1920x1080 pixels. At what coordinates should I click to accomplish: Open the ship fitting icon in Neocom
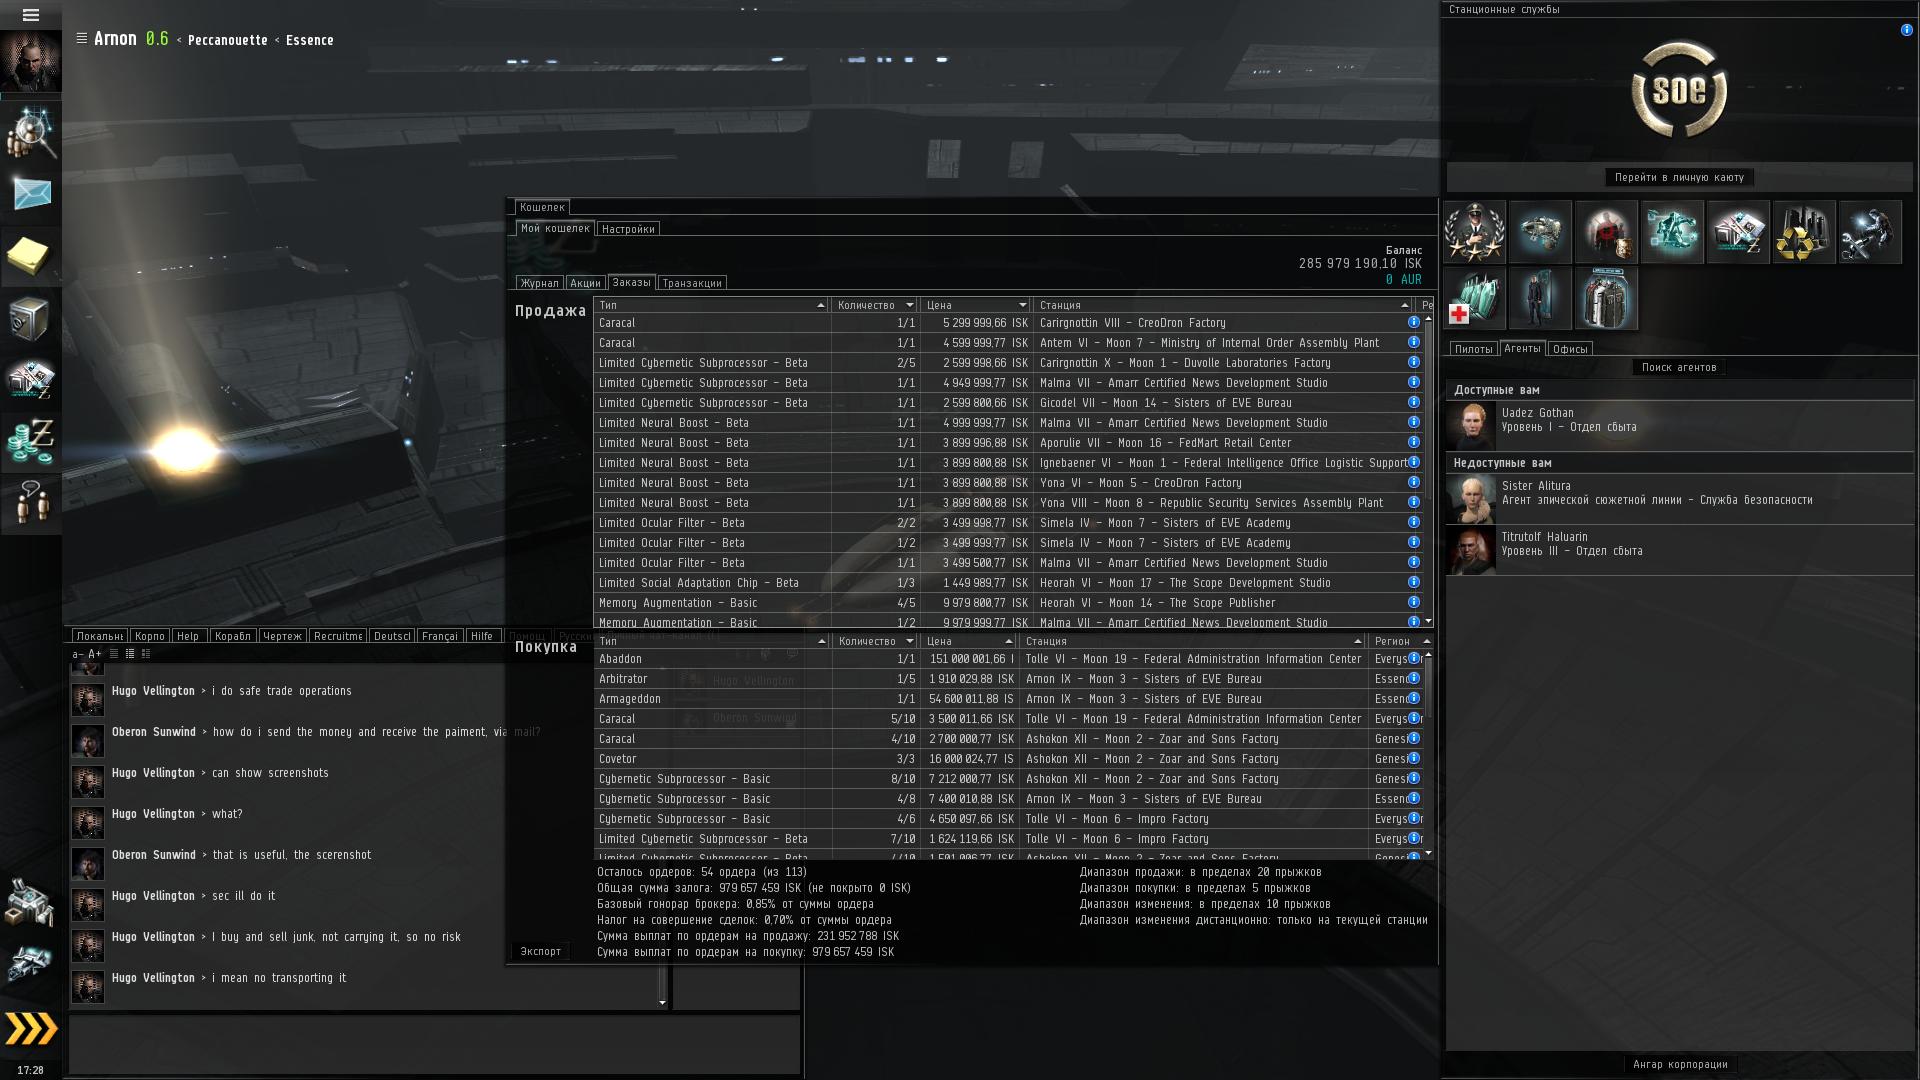coord(30,964)
